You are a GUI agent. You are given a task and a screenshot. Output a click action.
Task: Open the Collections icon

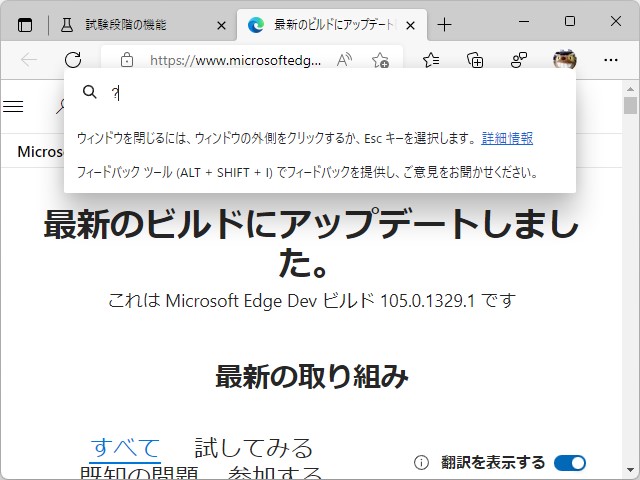(475, 60)
